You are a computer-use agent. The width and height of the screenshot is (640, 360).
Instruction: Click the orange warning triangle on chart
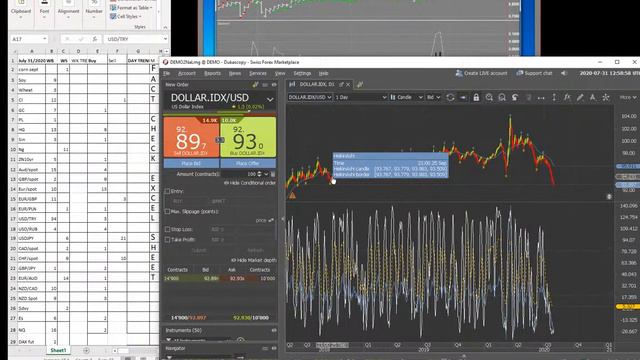tap(293, 196)
